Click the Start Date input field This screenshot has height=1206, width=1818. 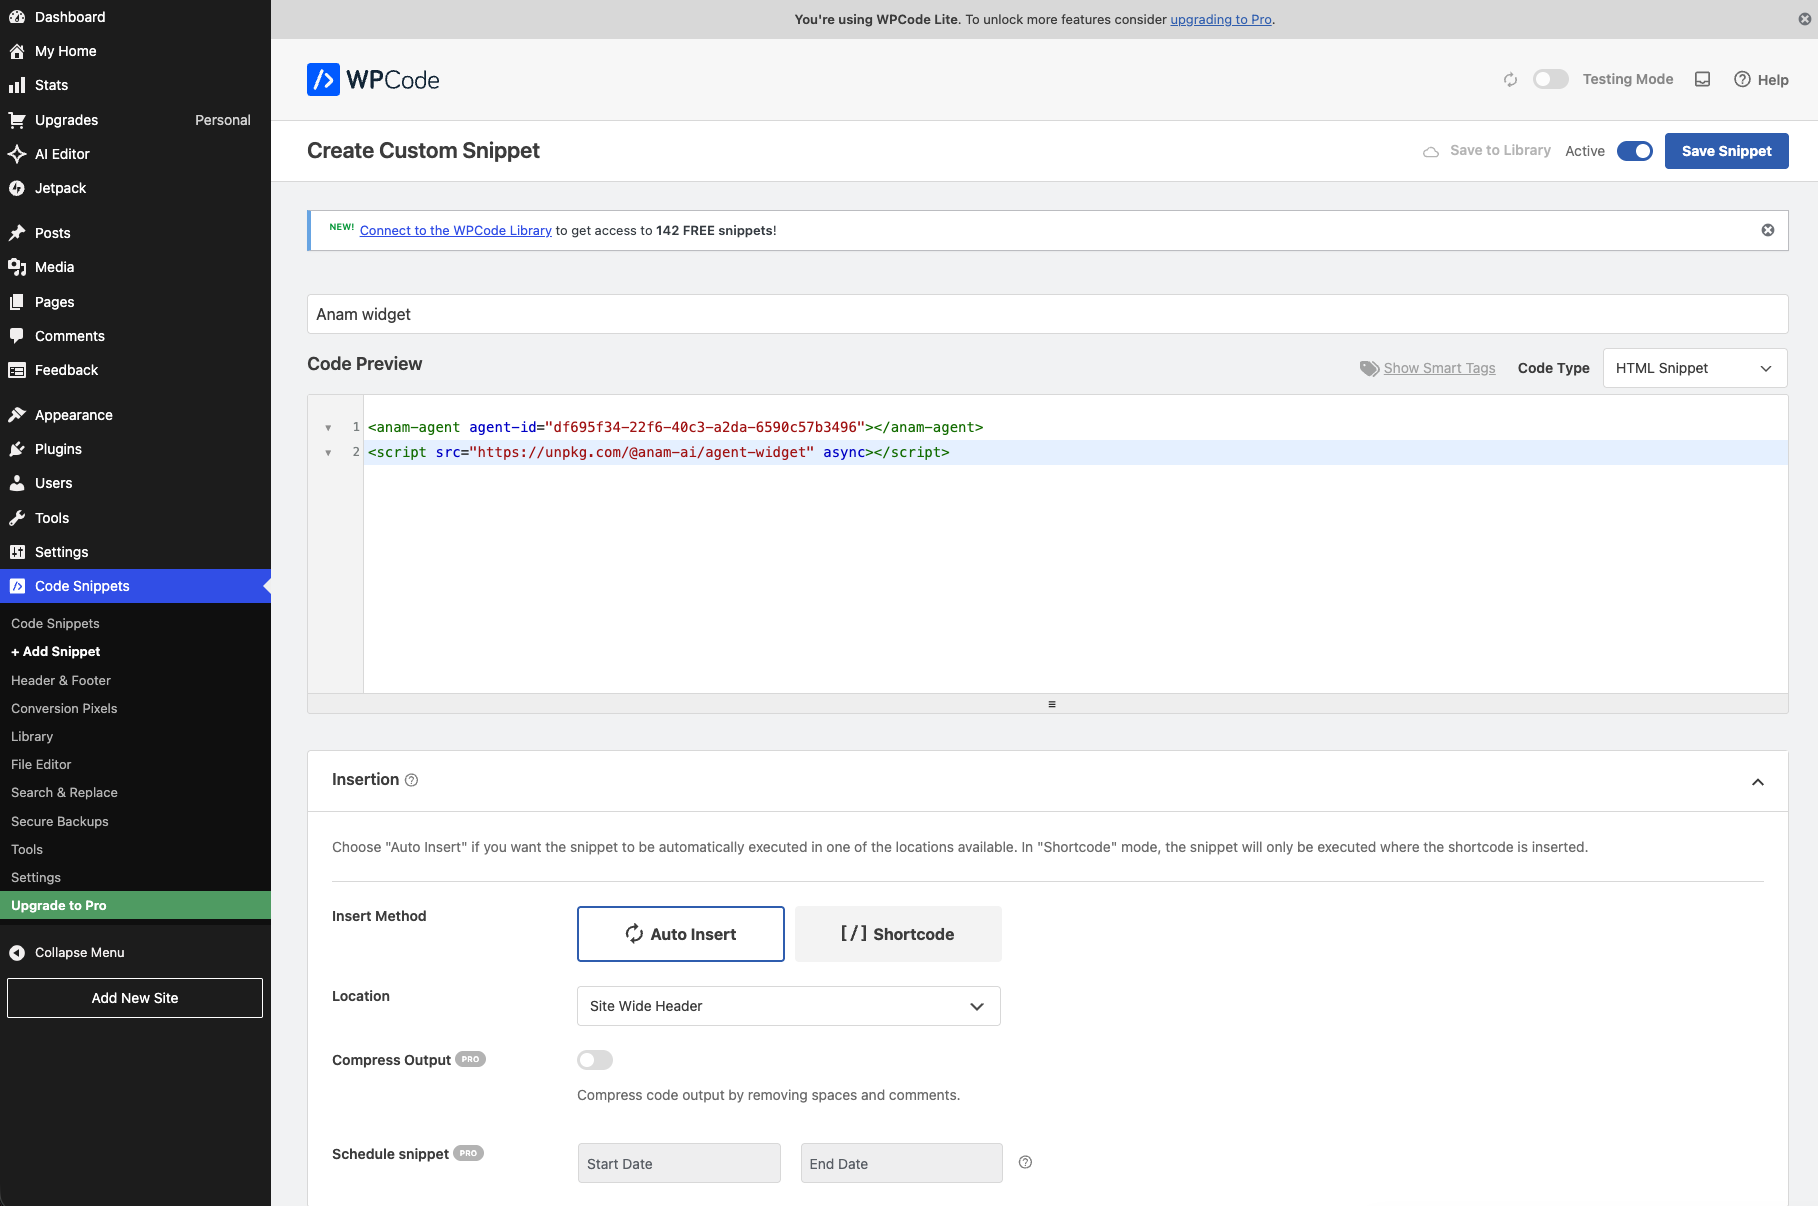[x=678, y=1163]
